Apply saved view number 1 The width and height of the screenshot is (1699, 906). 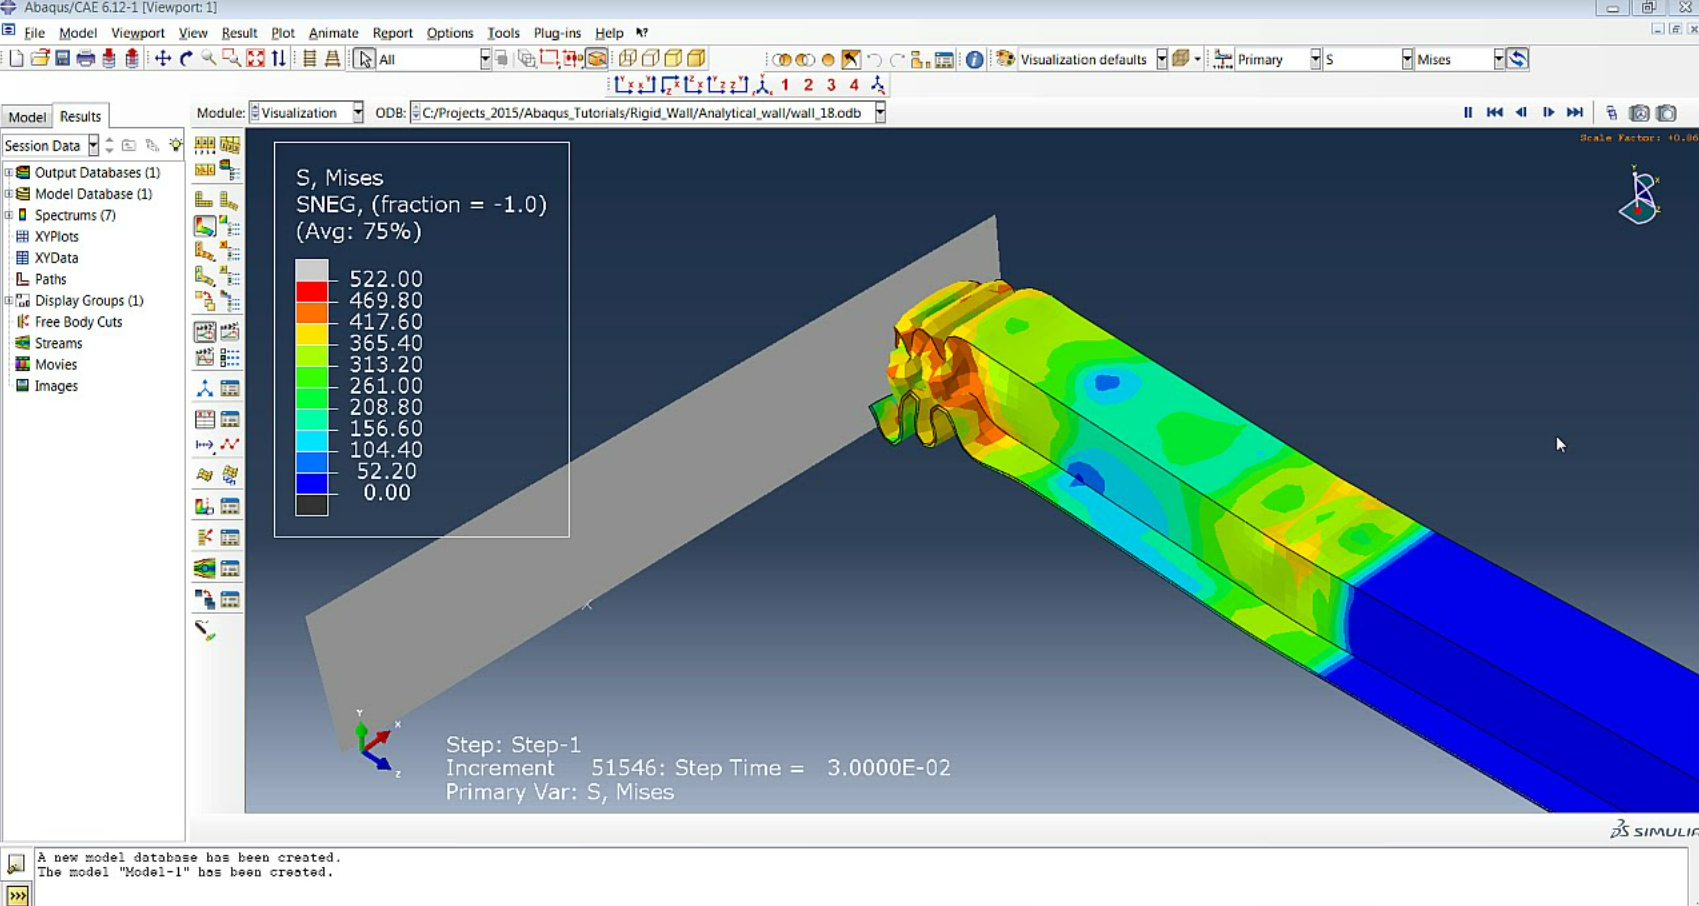pyautogui.click(x=785, y=85)
